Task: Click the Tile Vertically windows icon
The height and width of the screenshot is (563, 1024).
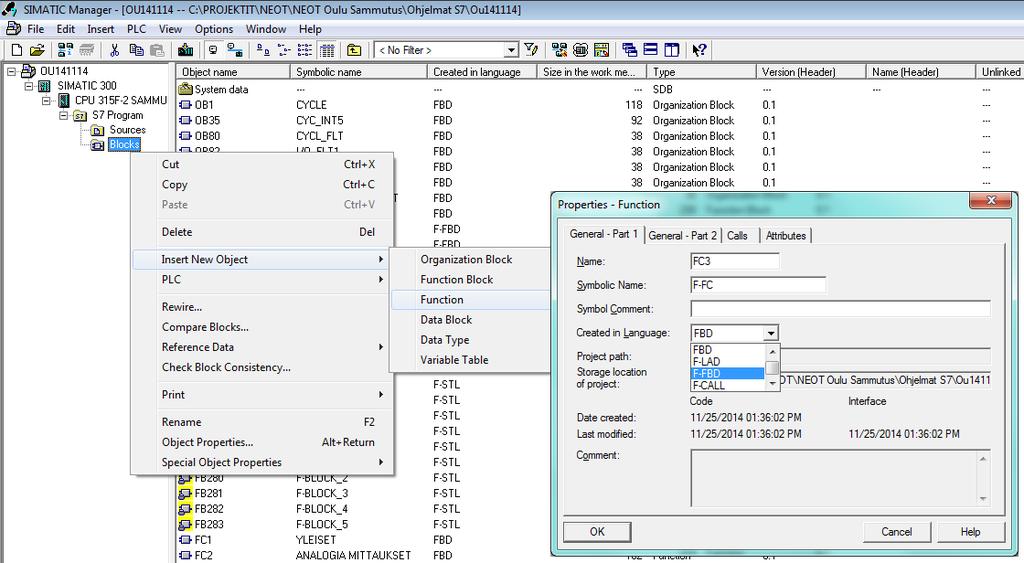Action: pos(671,50)
